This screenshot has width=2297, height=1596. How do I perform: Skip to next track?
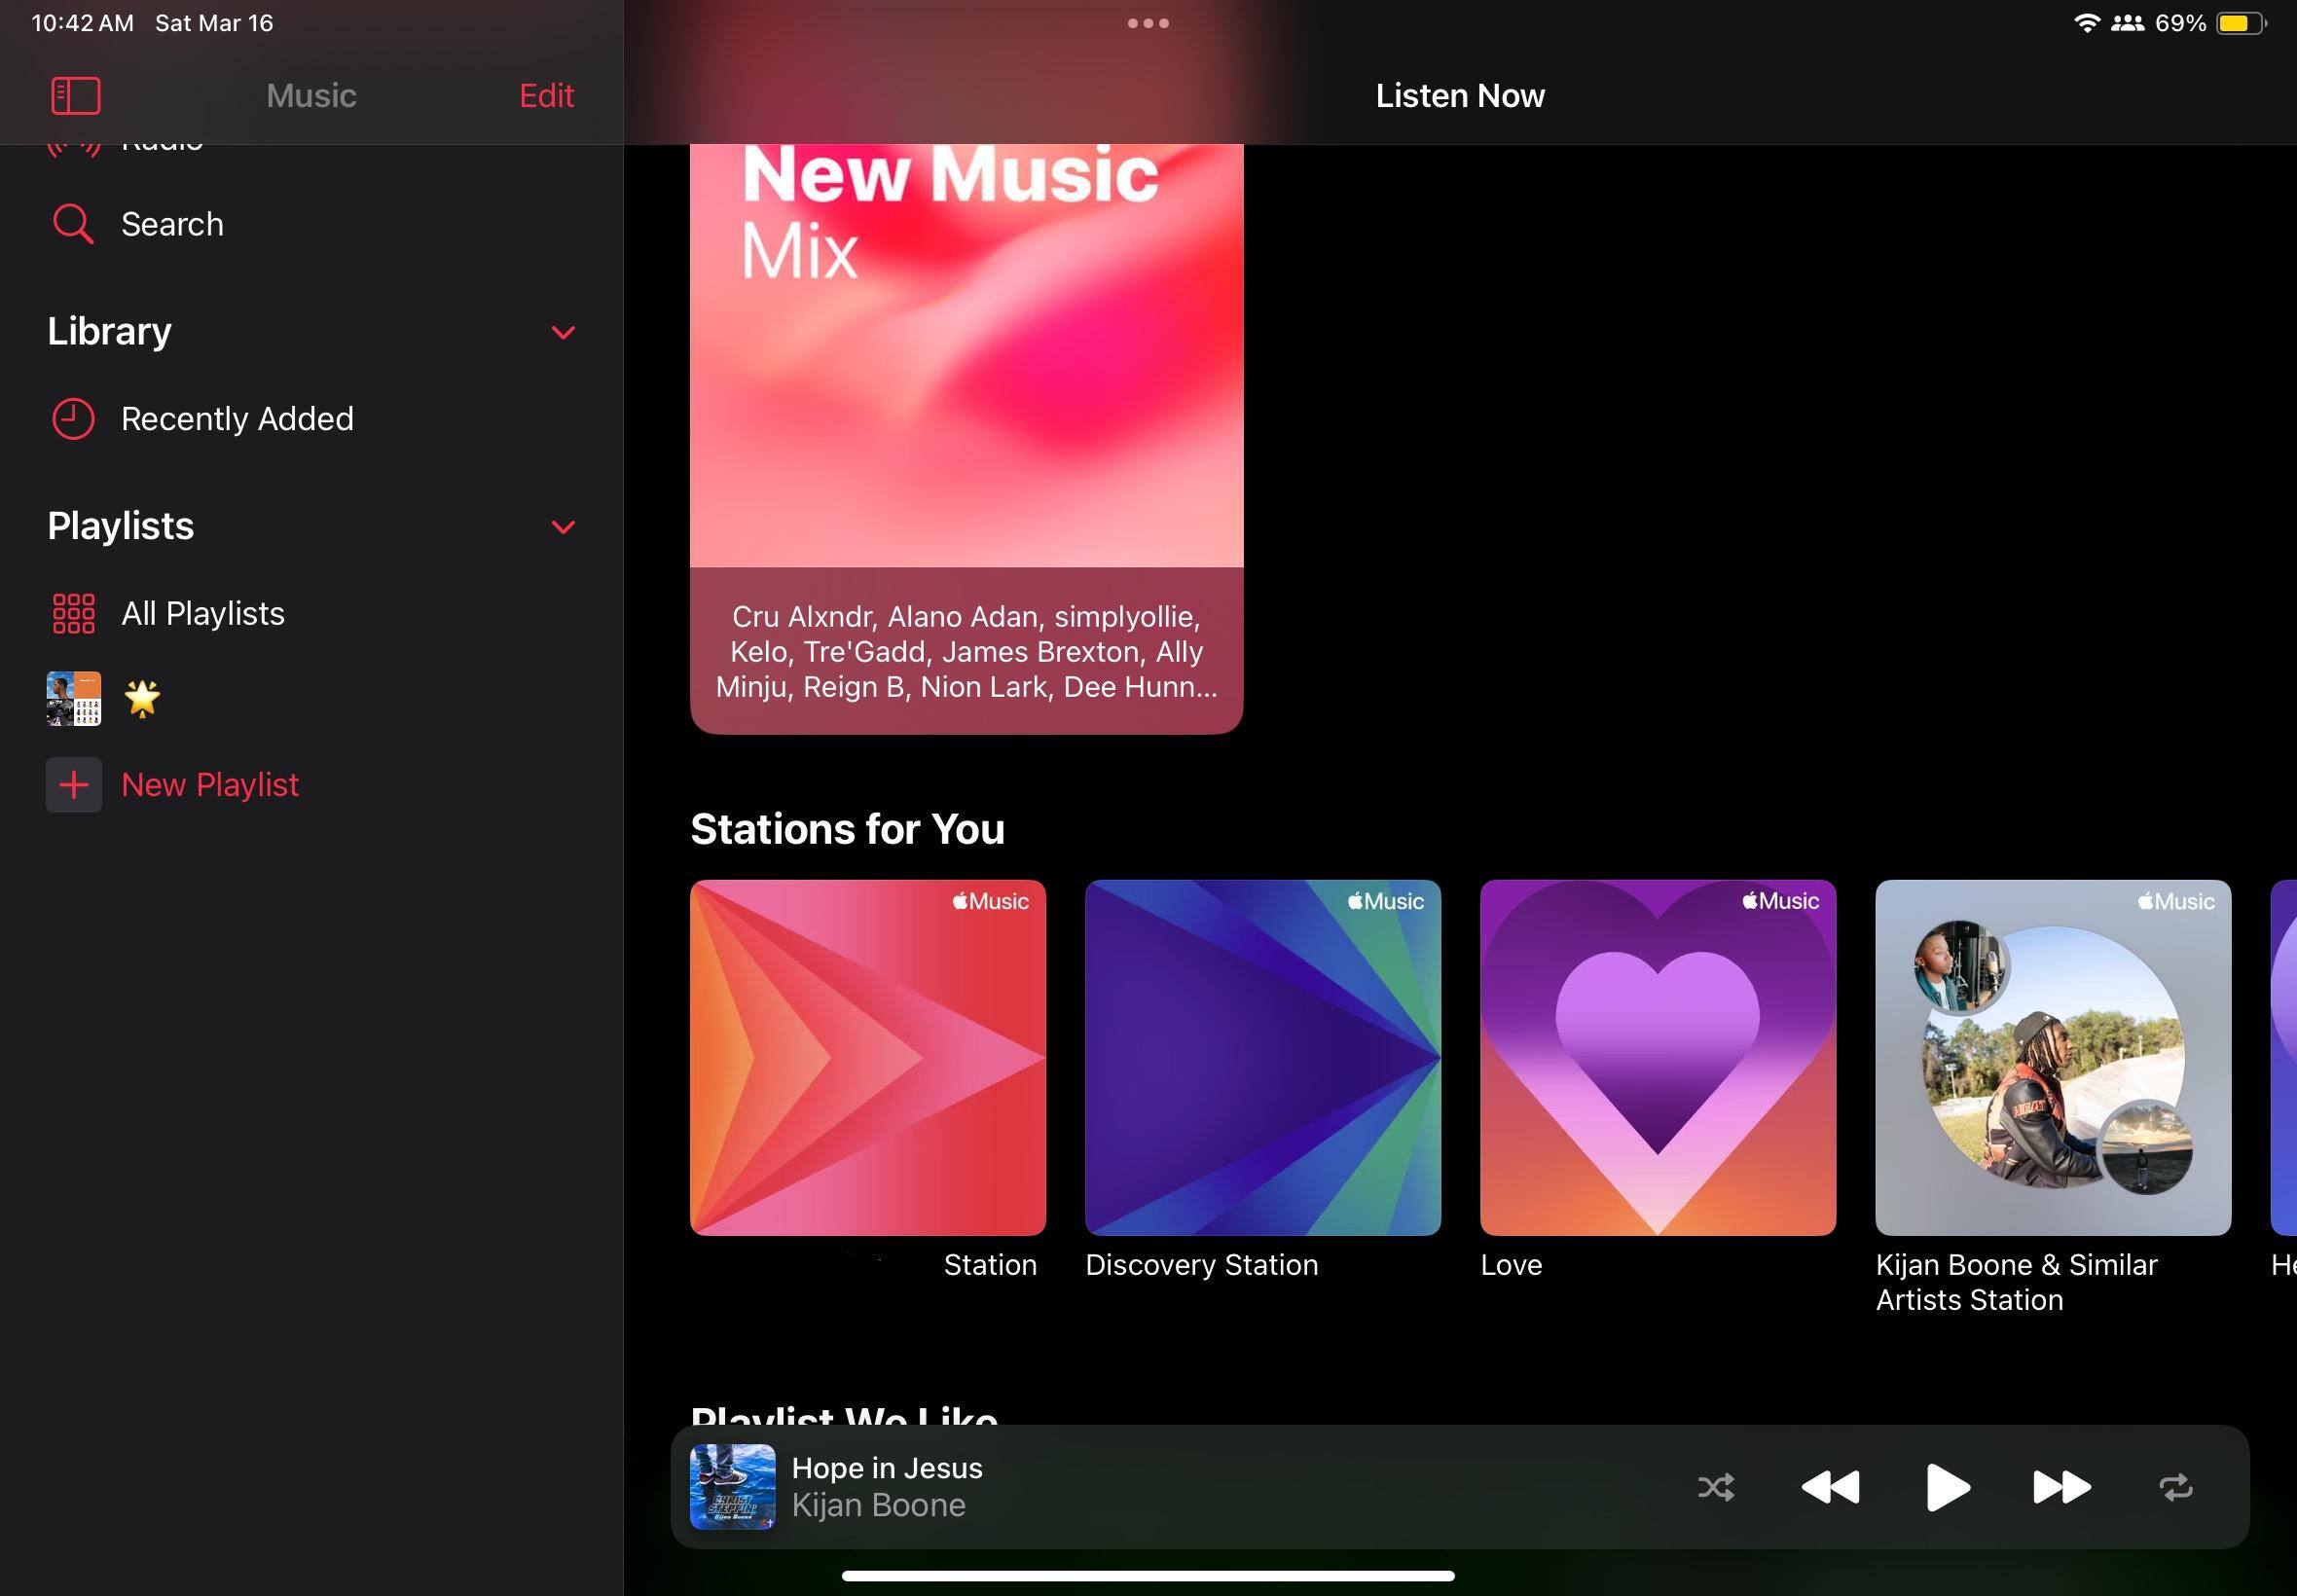[x=2061, y=1487]
